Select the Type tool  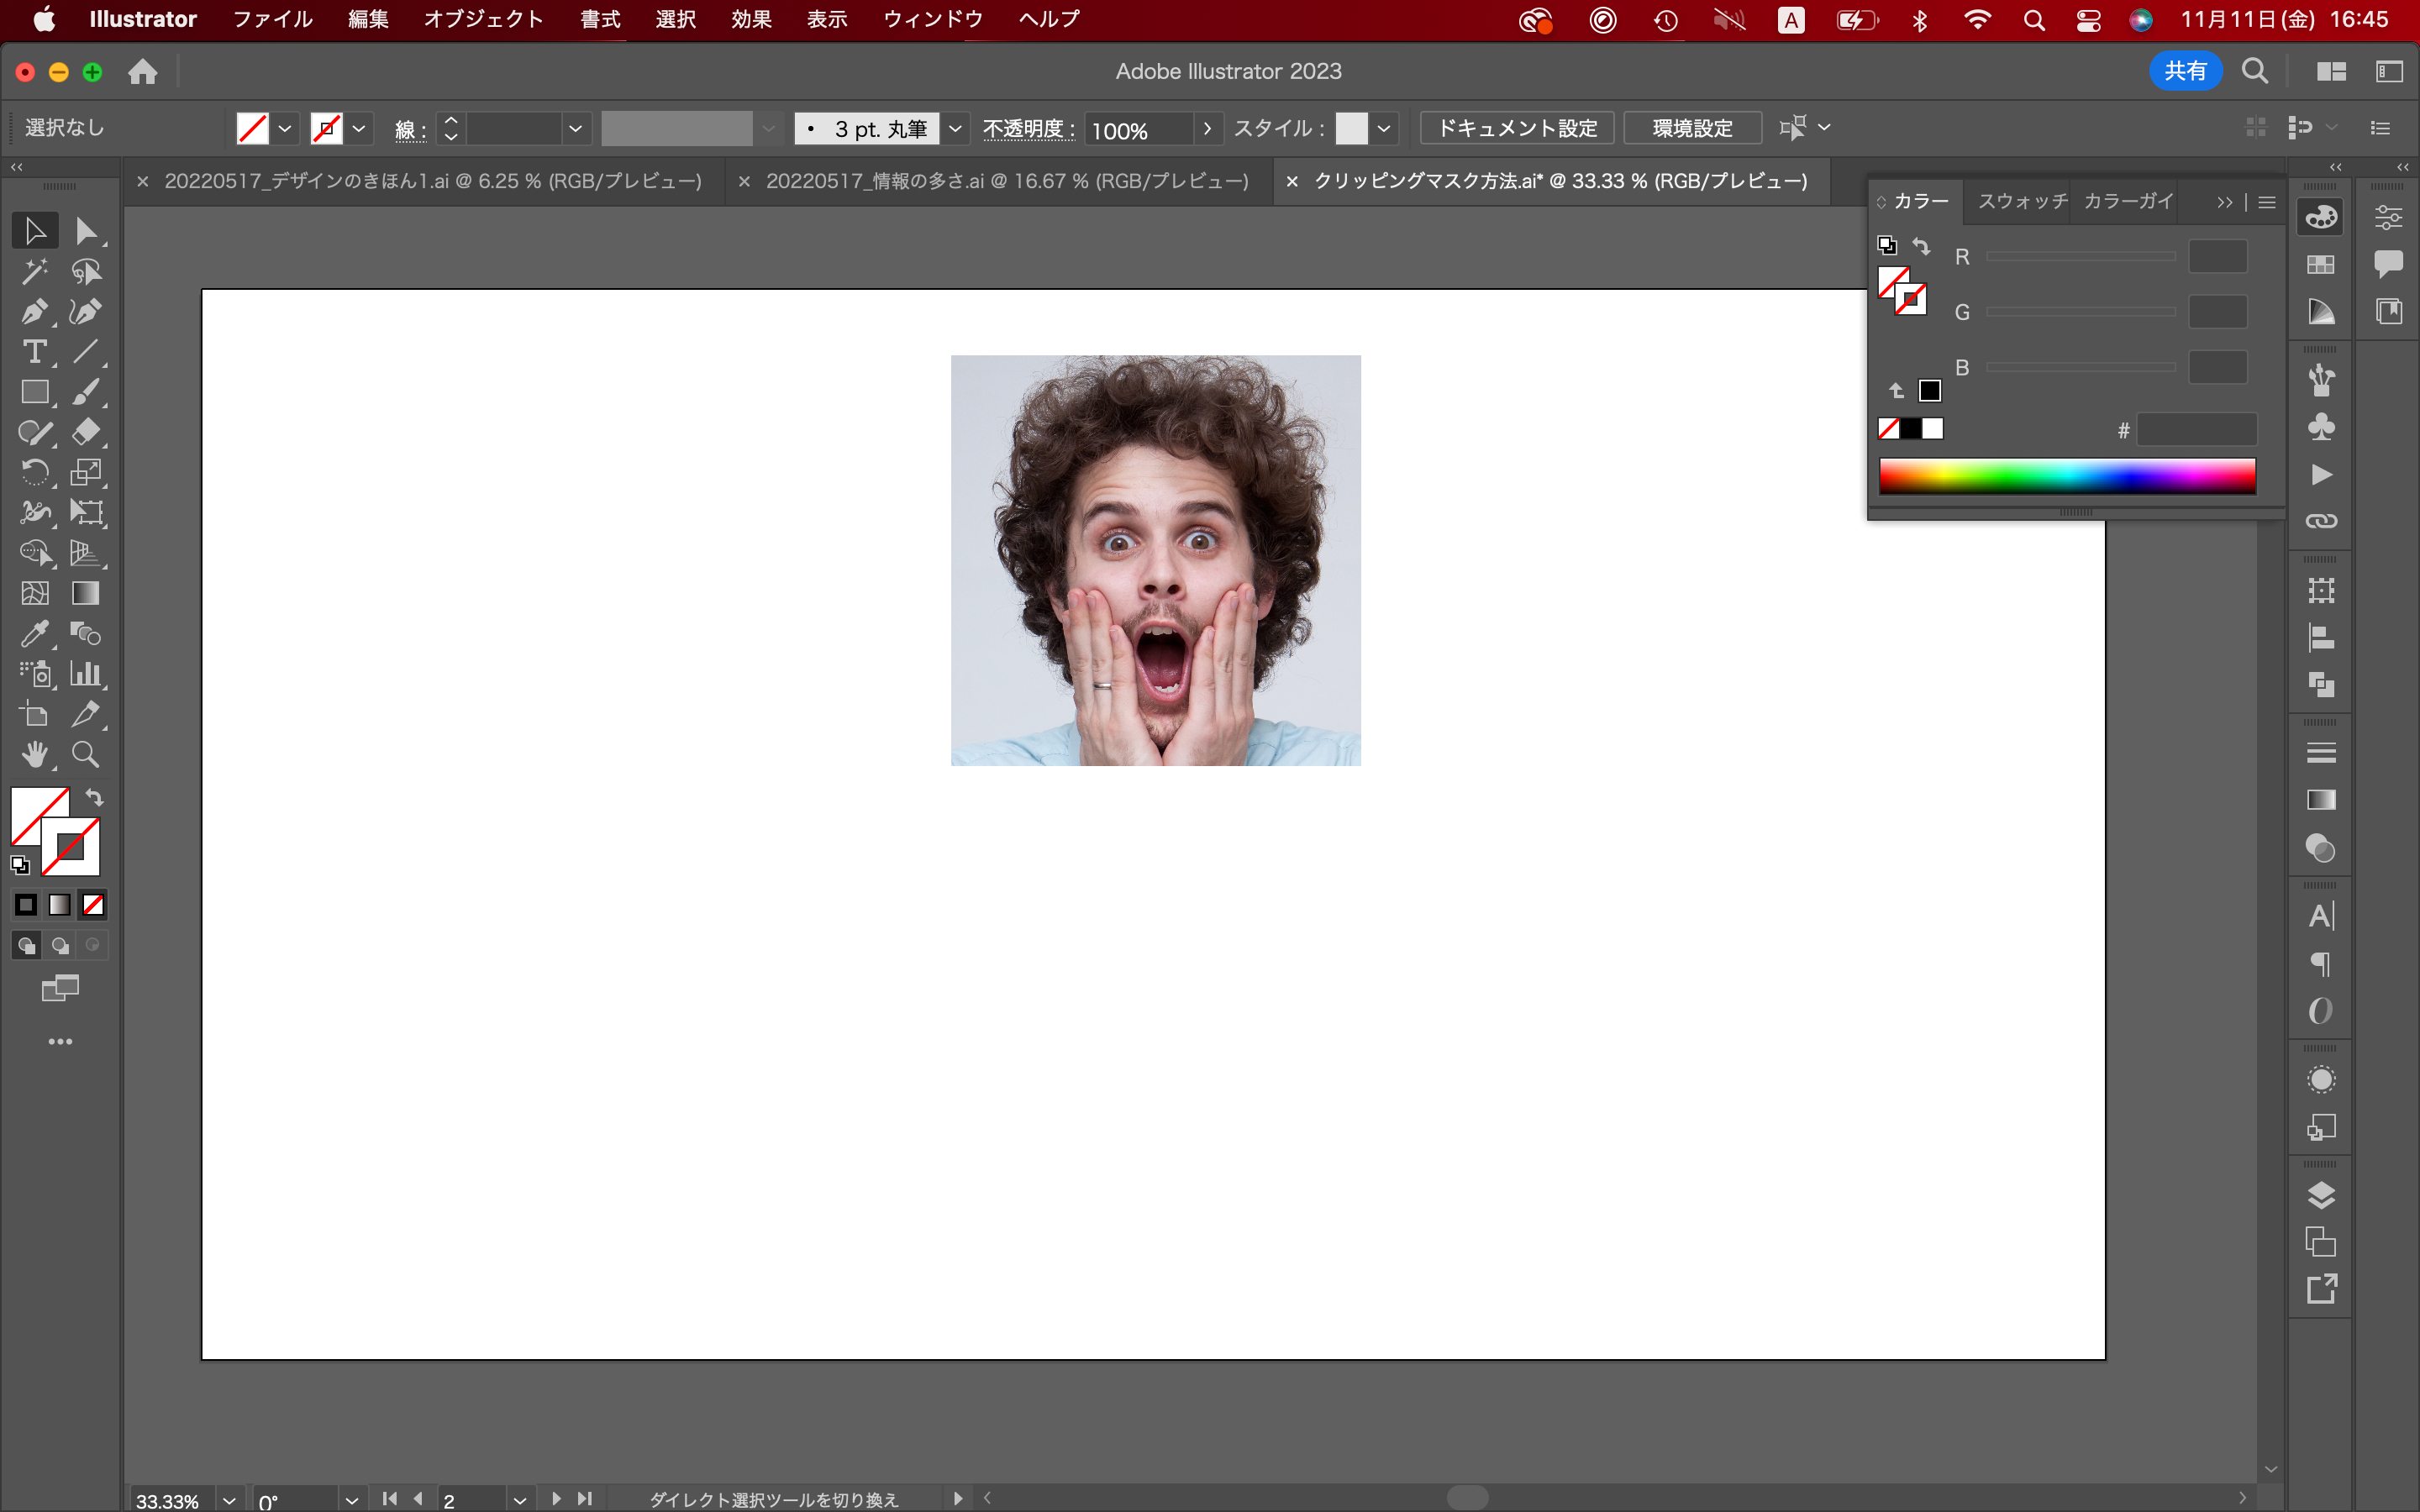tap(34, 352)
